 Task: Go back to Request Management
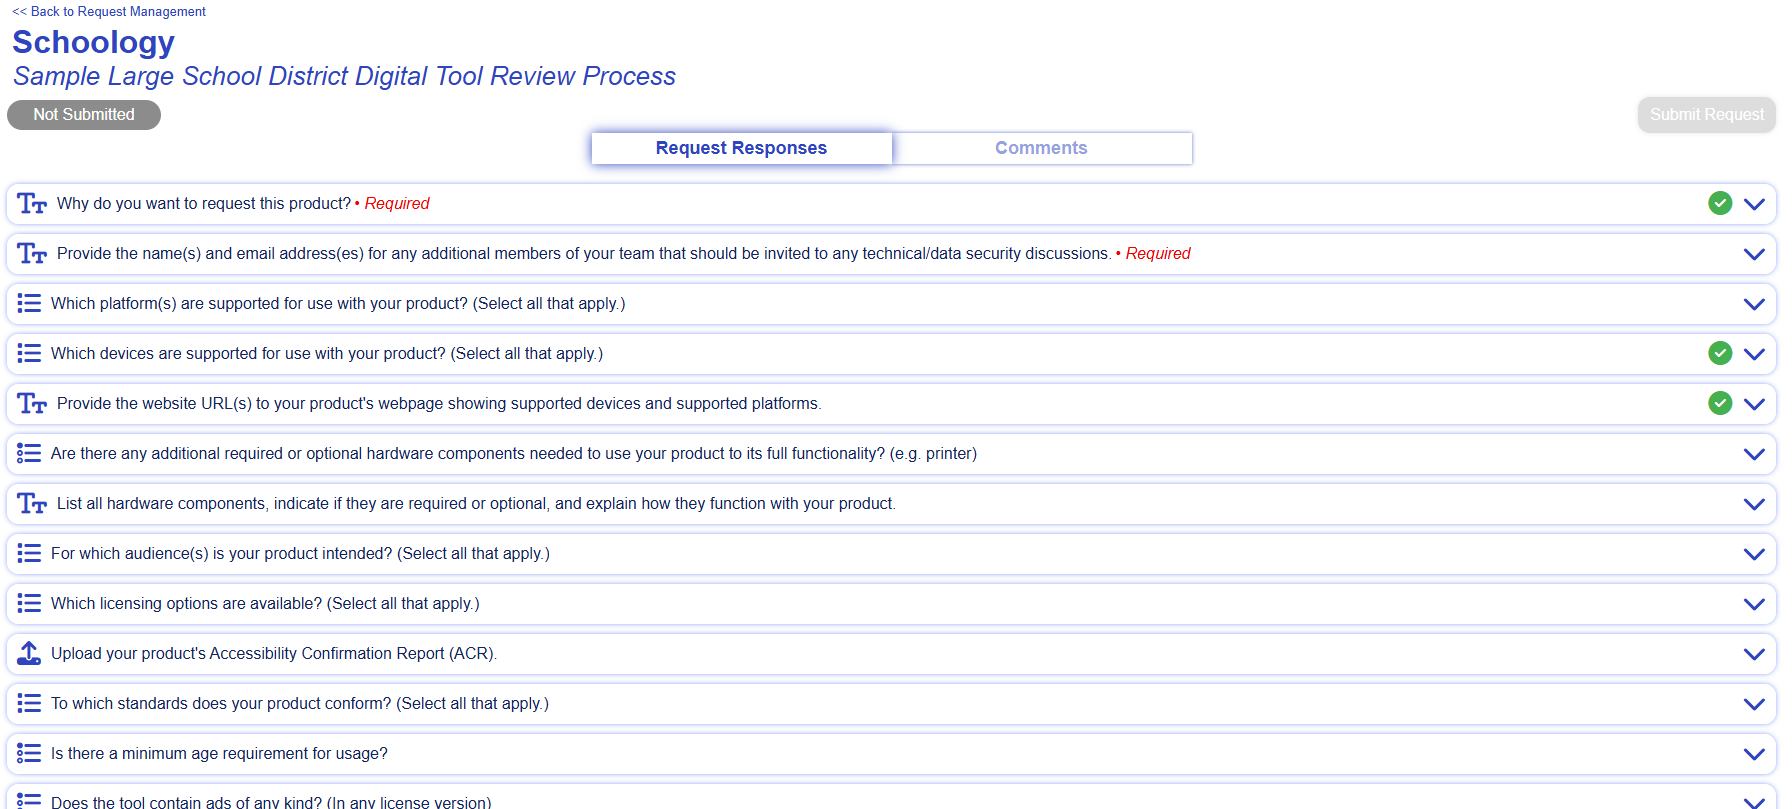(109, 11)
